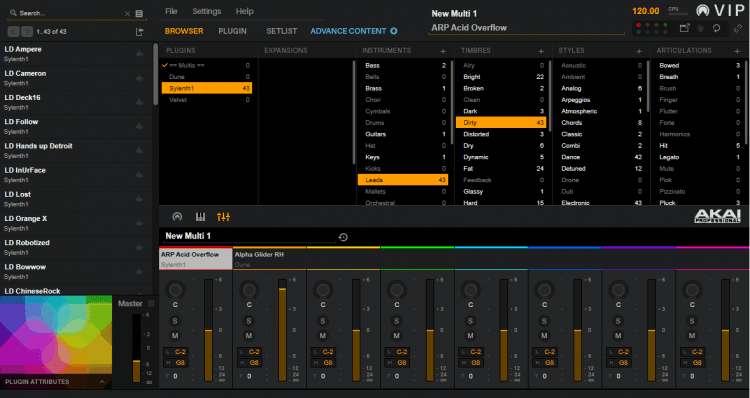Open the list view icon beside search

click(139, 13)
